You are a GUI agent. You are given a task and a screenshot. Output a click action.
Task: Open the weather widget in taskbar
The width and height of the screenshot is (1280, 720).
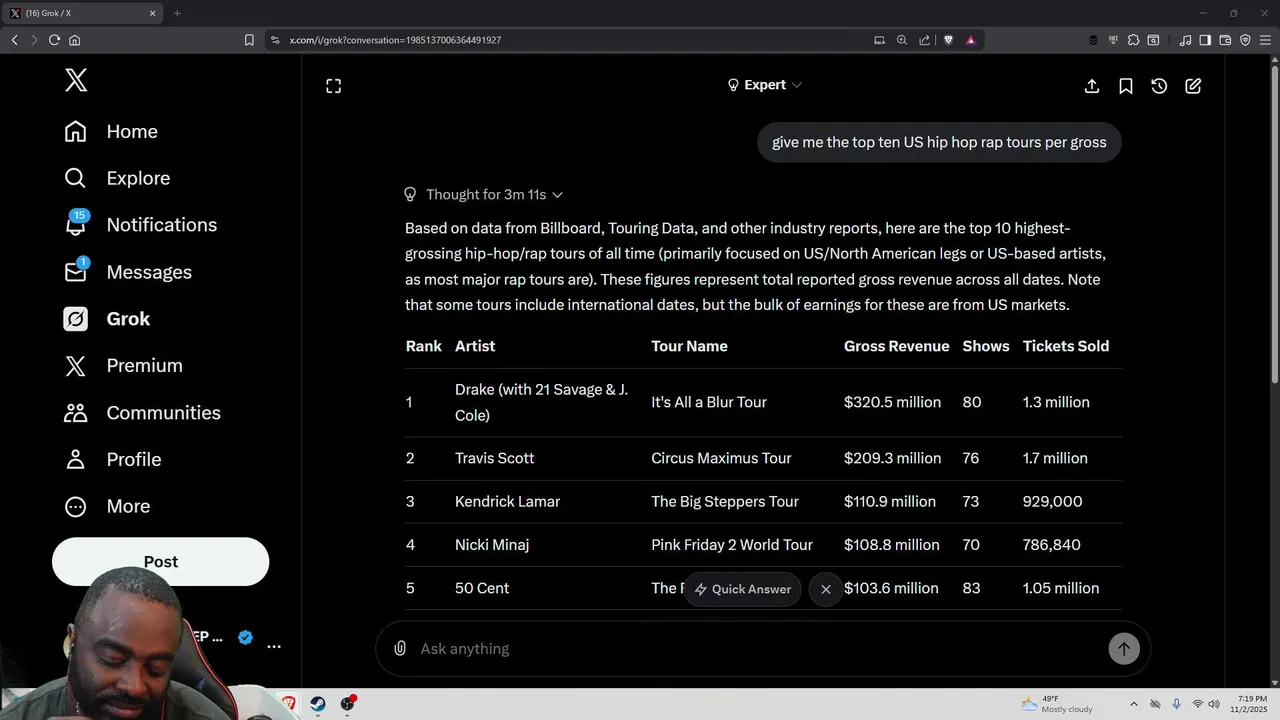[1056, 704]
